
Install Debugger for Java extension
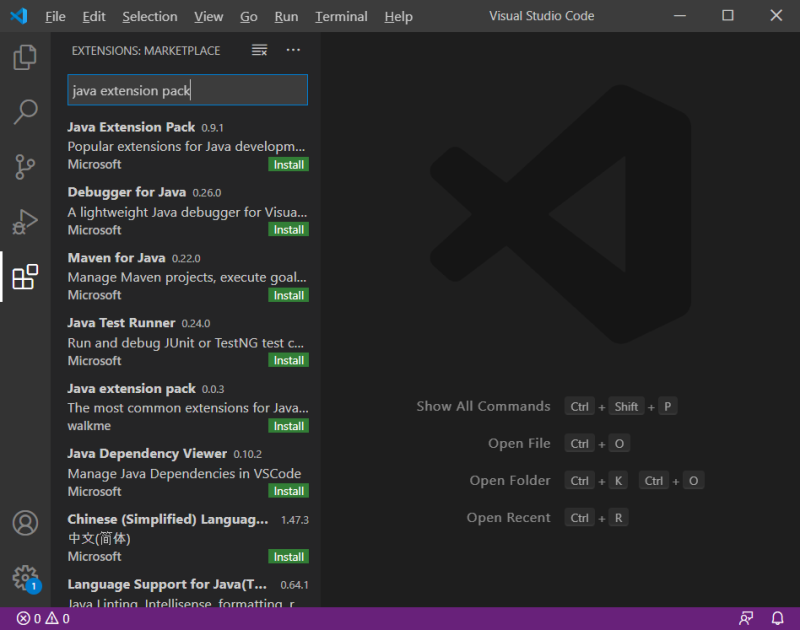click(x=288, y=230)
